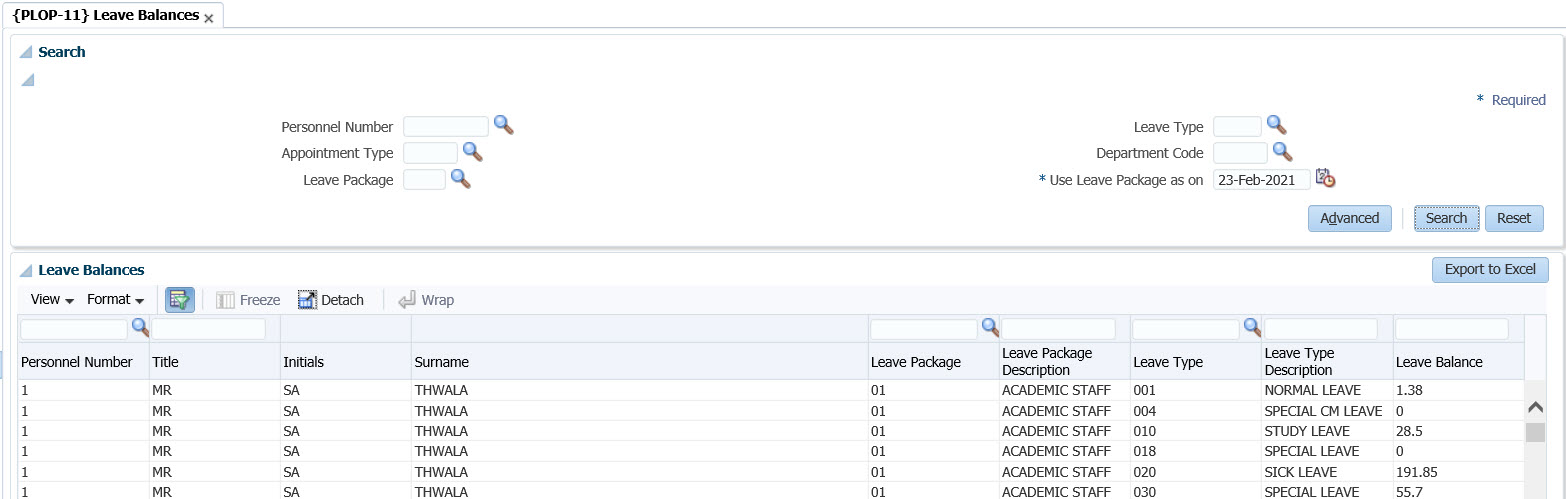Click the Leave Package lookup magnifier
Image resolution: width=1566 pixels, height=499 pixels.
click(460, 179)
